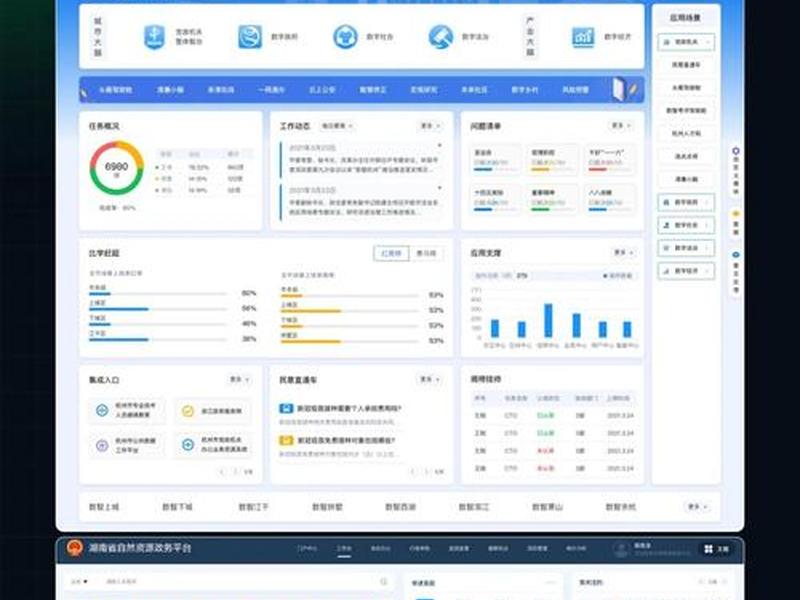
Task: Switch 比学赶超 to the option beside 红黑榜
Action: point(427,253)
